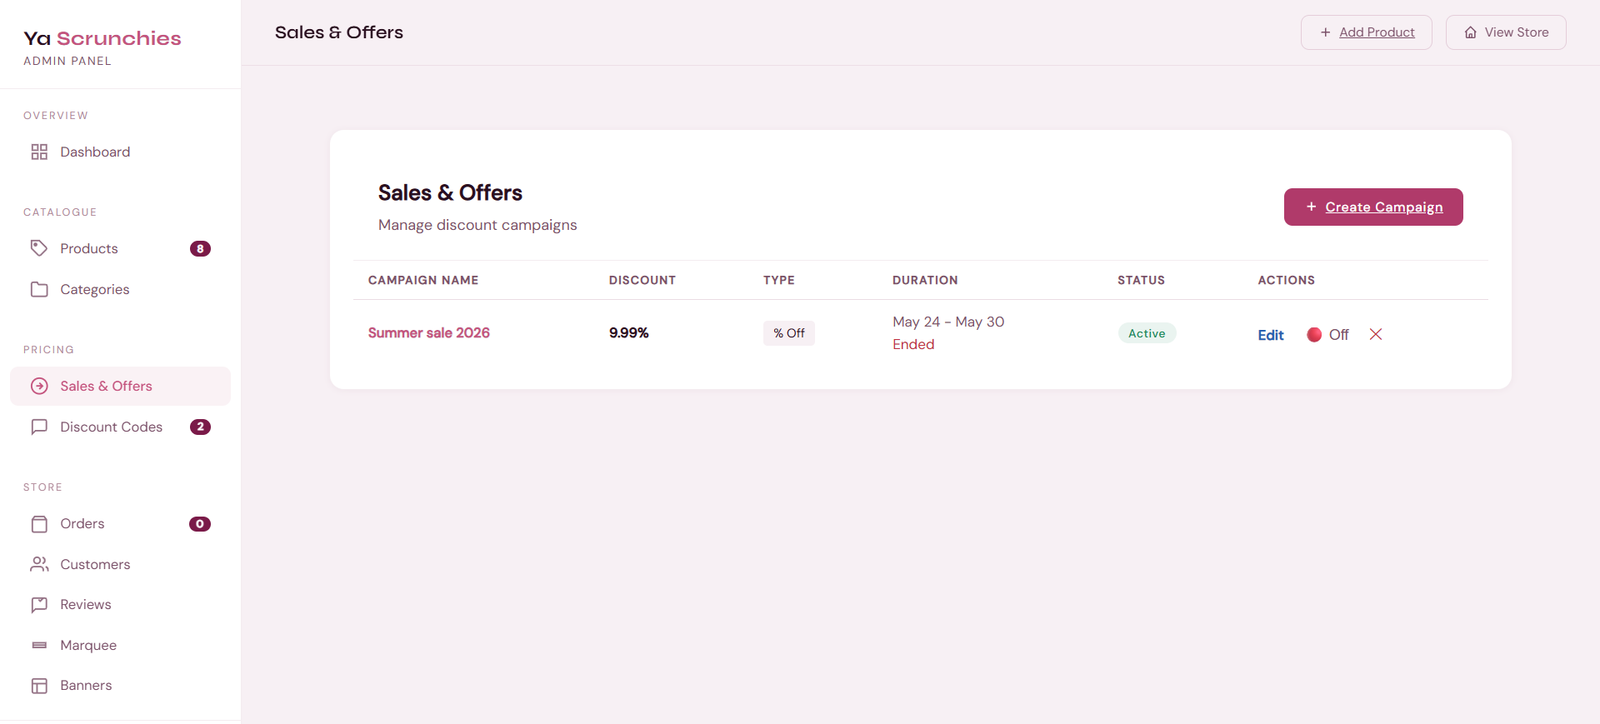Image resolution: width=1600 pixels, height=724 pixels.
Task: Click the Marquee bar icon
Action: pos(39,645)
